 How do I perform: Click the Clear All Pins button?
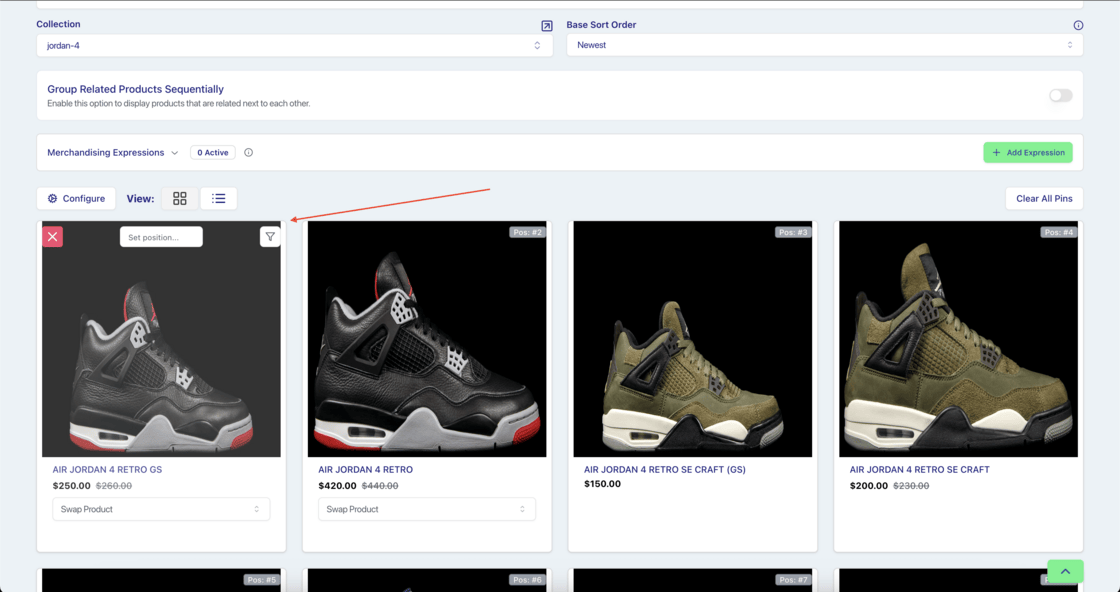(1044, 199)
